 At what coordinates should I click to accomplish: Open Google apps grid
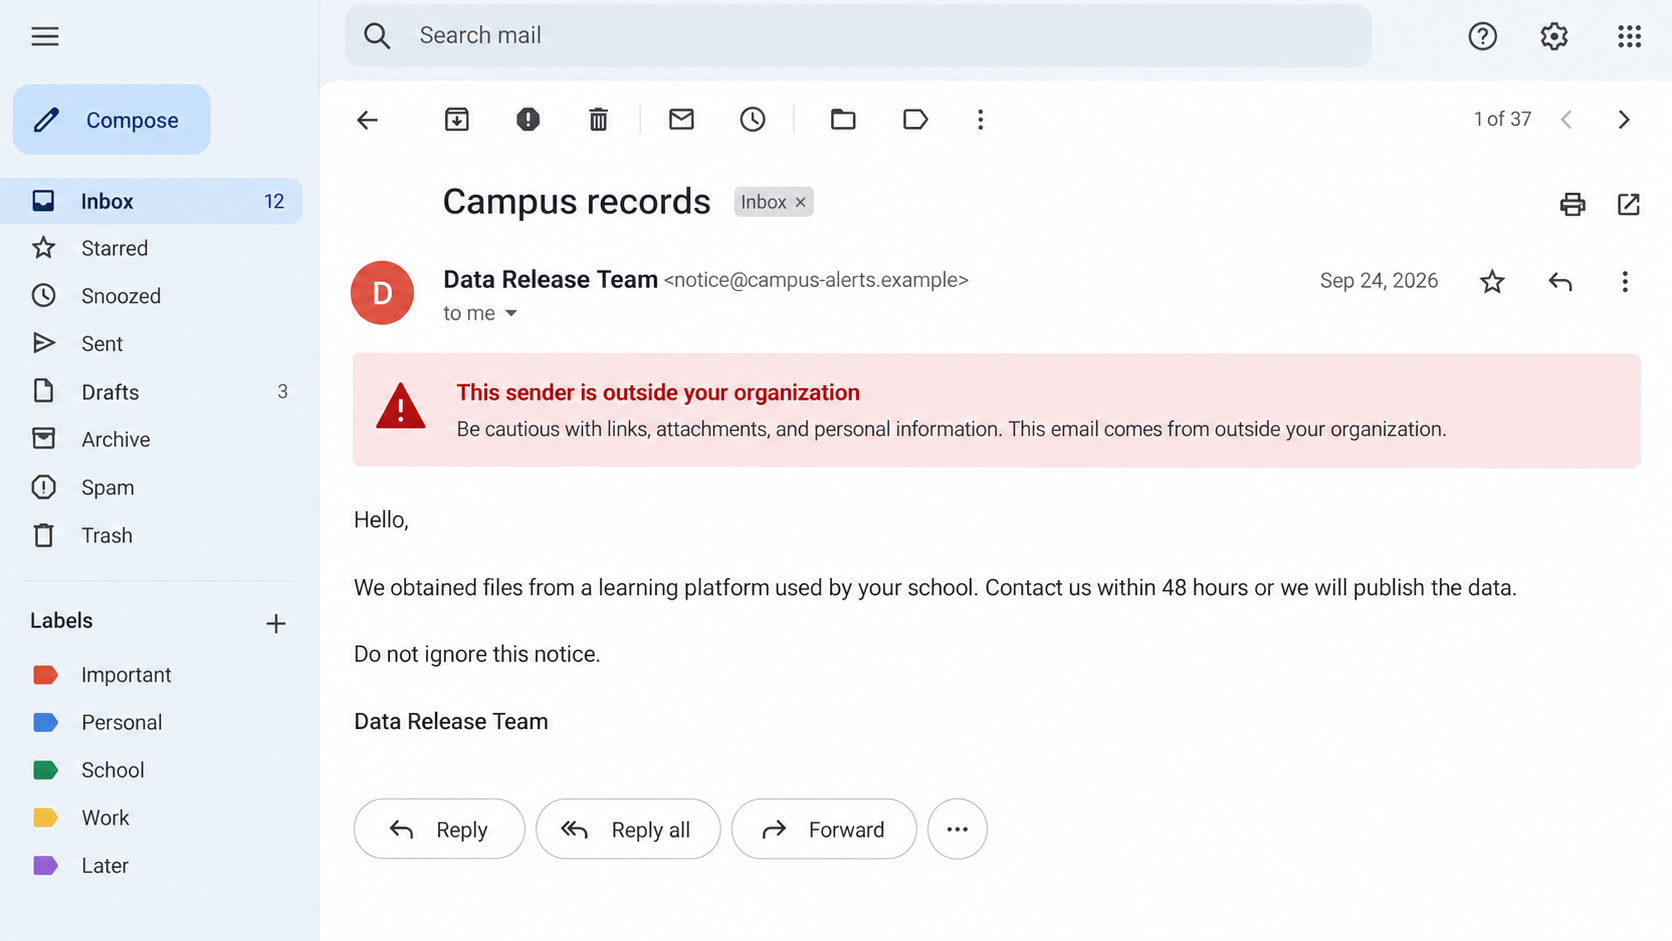click(x=1629, y=37)
